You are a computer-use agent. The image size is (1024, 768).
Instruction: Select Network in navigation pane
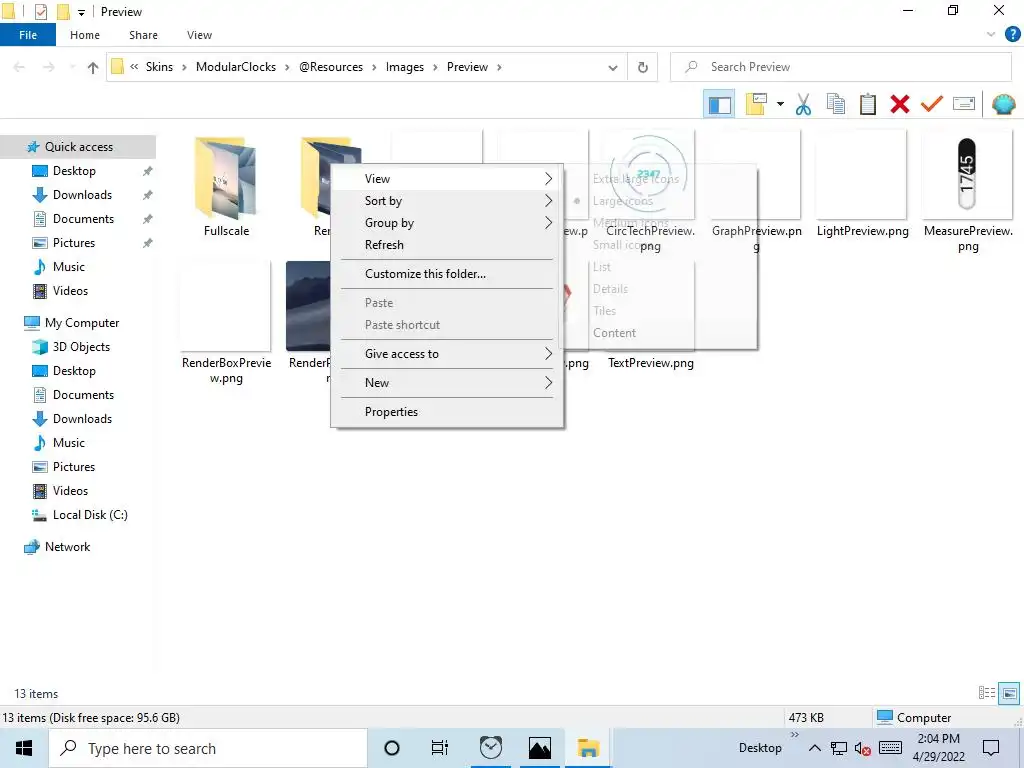67,547
